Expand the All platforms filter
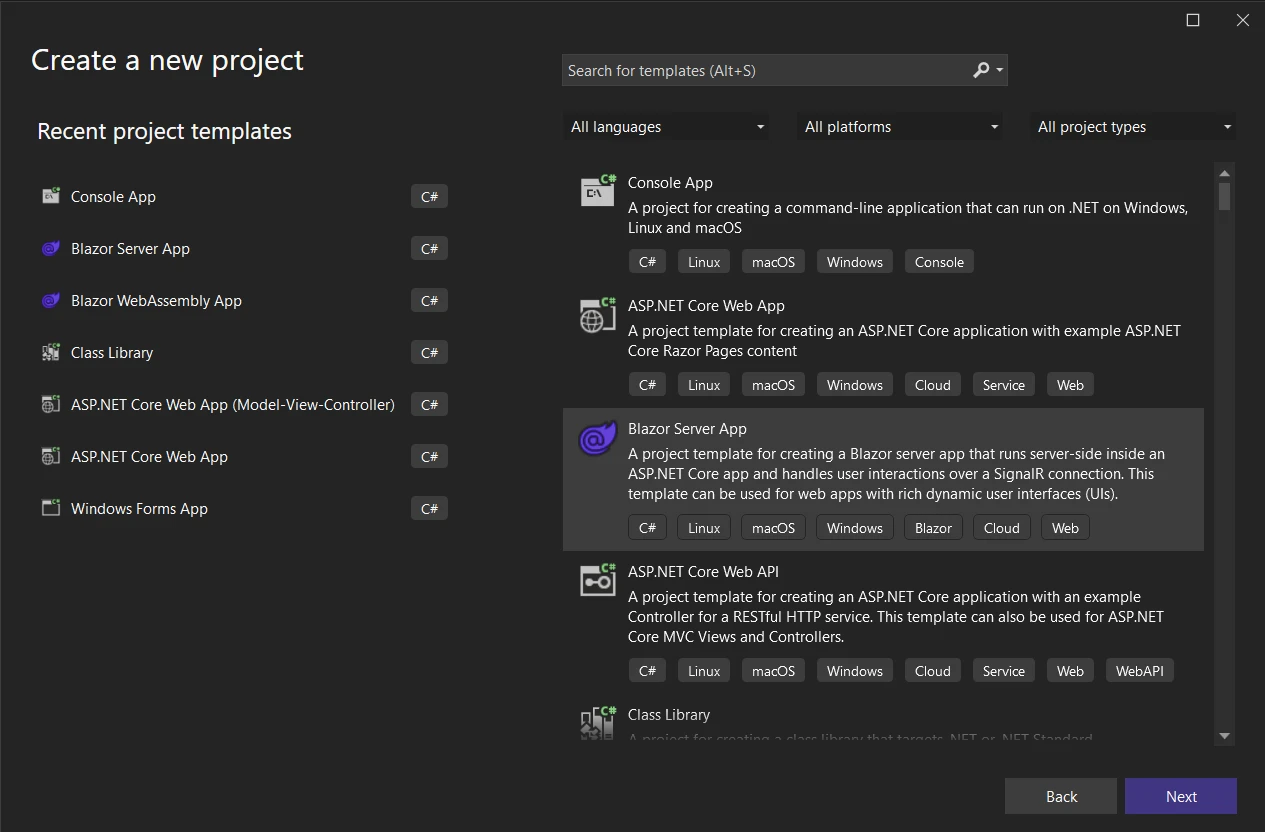The image size is (1265, 832). click(x=900, y=127)
